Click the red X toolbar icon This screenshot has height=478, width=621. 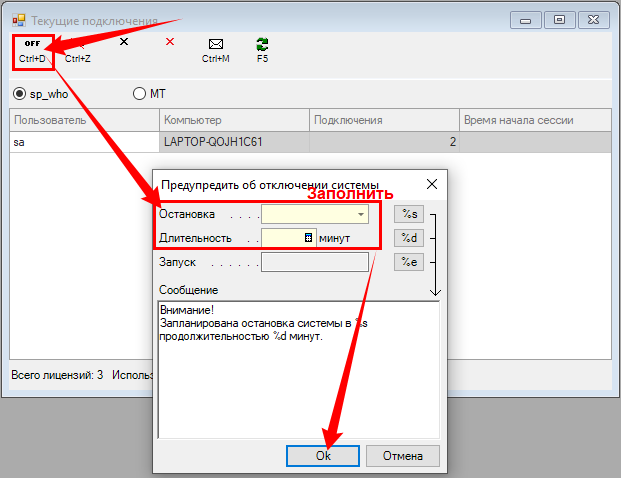point(169,42)
